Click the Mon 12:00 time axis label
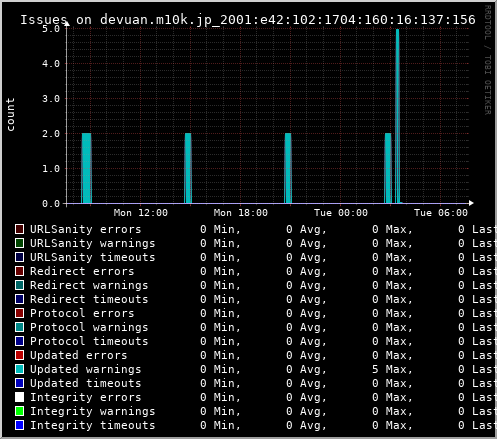 click(141, 213)
